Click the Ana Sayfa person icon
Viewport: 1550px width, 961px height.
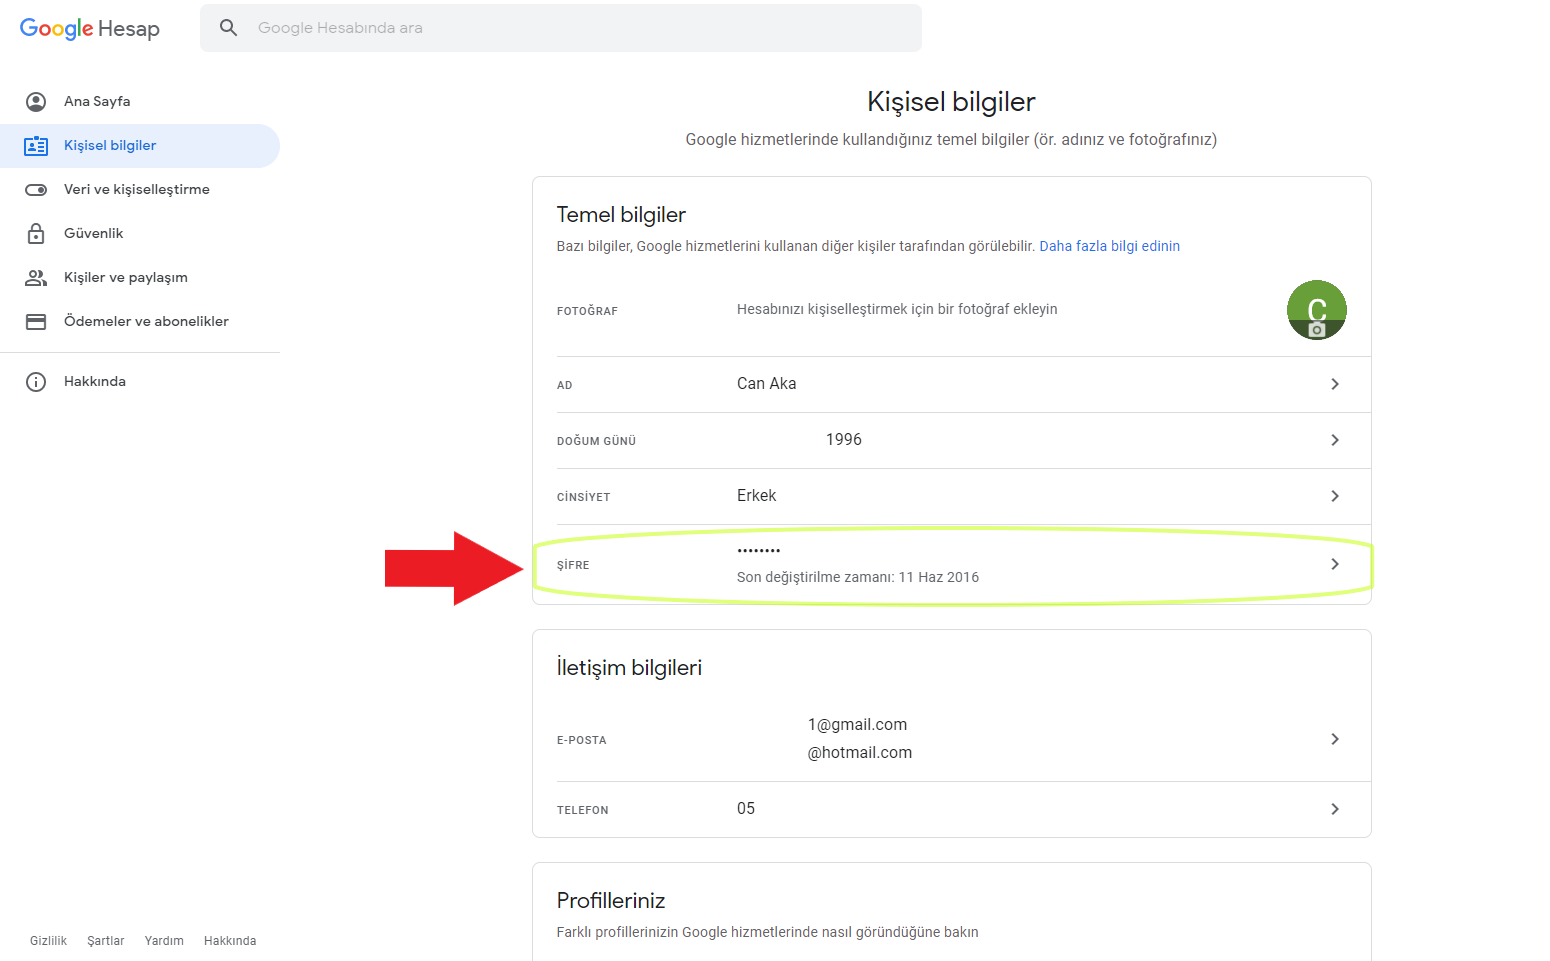click(x=36, y=101)
